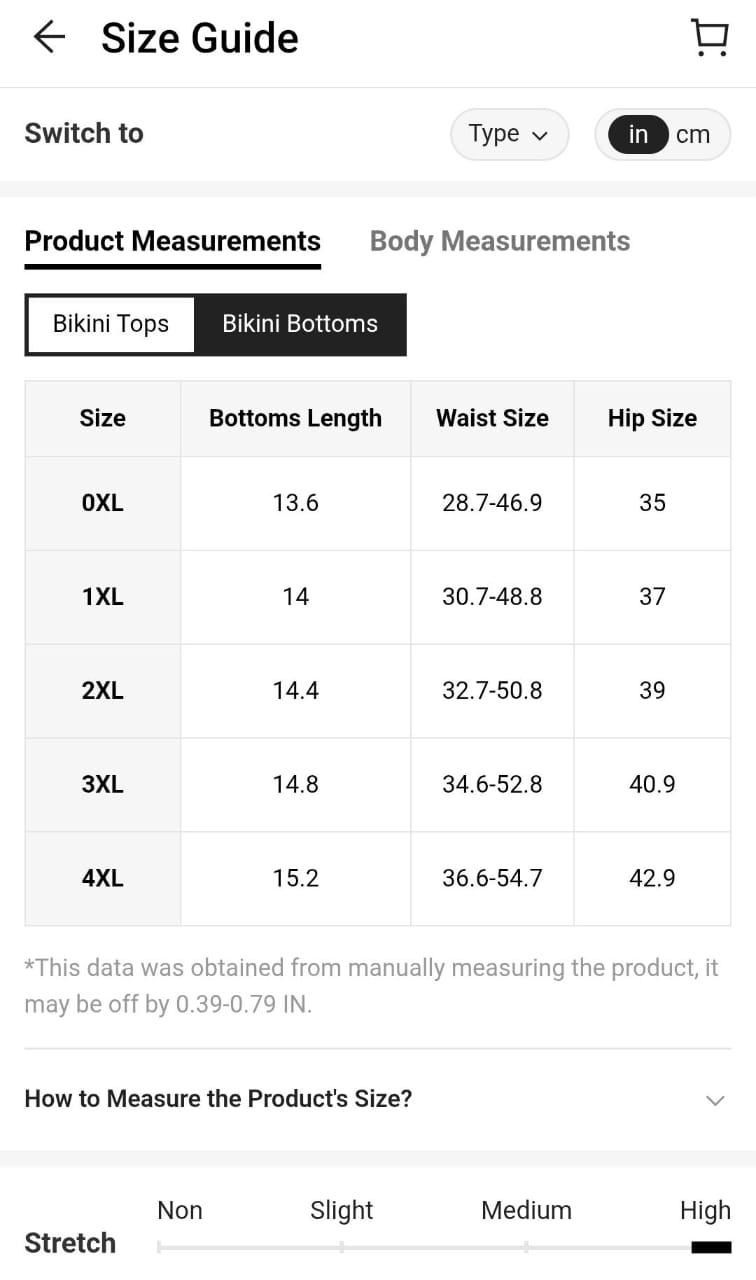Switch units to cm
The image size is (756, 1280).
[x=693, y=134]
